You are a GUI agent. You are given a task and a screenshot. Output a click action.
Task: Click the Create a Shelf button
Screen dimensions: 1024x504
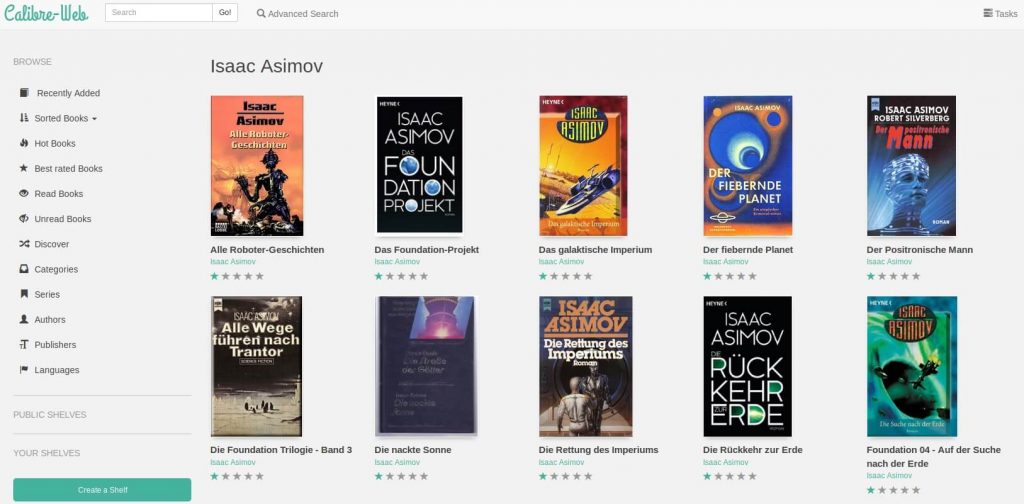pos(102,490)
